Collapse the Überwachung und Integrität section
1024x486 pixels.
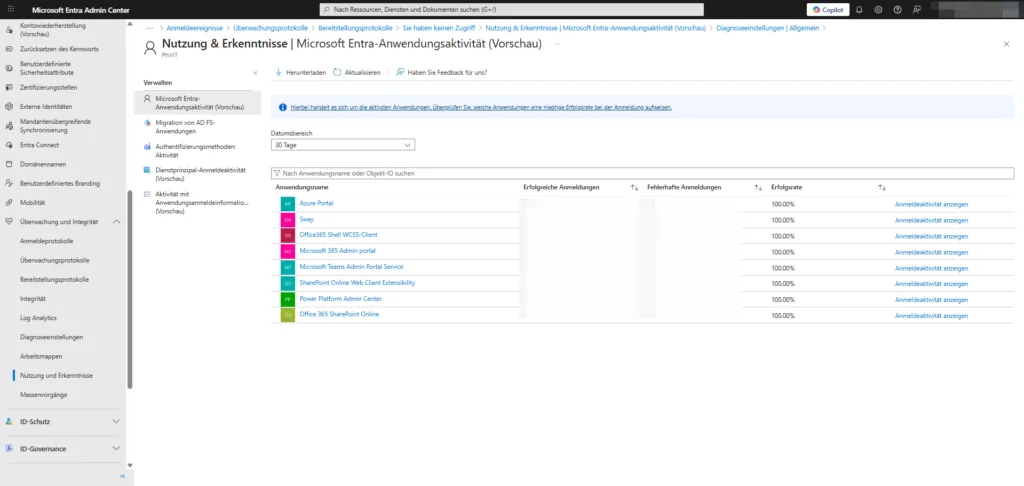(116, 220)
